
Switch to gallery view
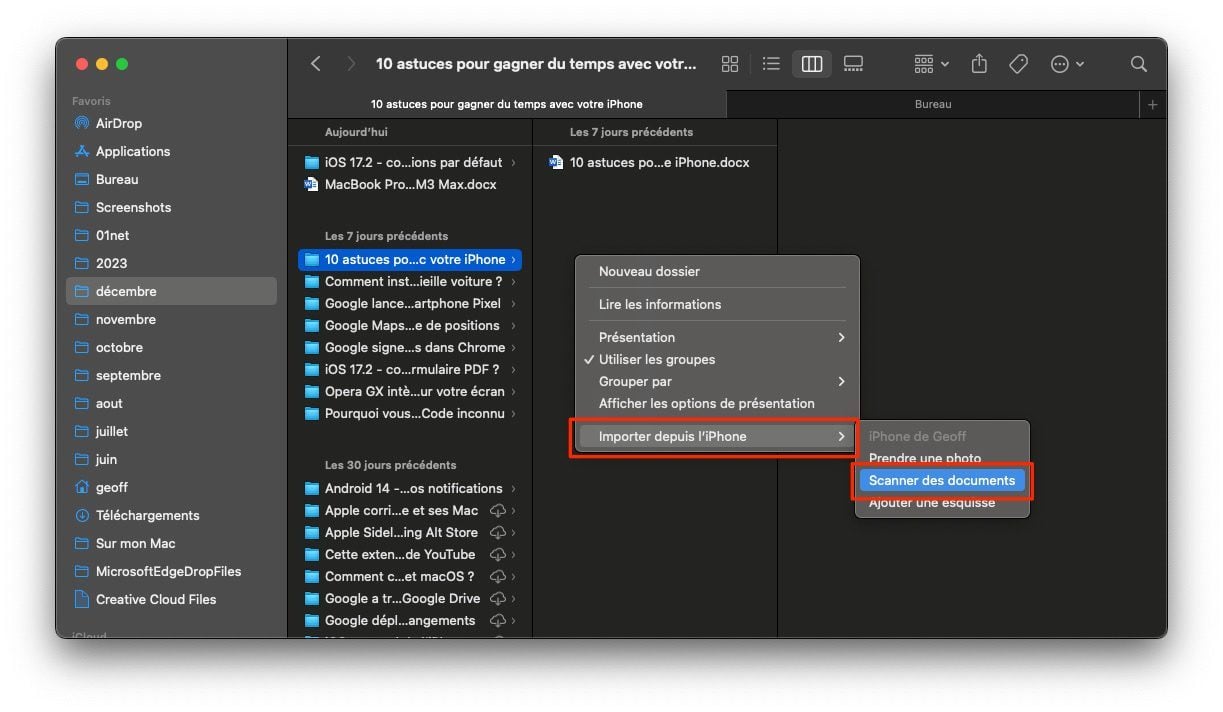[853, 64]
